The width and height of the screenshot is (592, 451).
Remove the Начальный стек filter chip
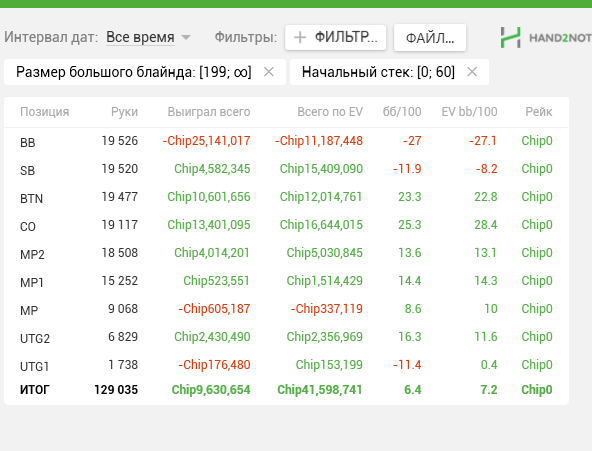472,72
